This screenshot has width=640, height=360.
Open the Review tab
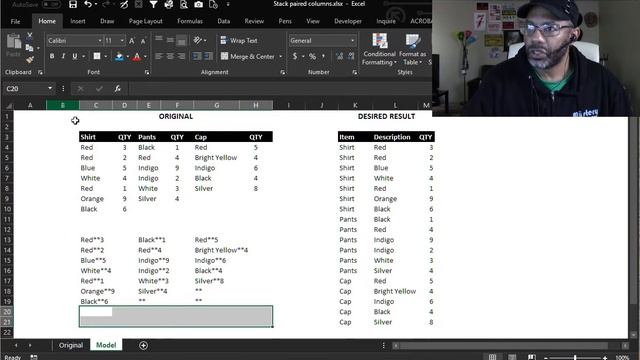point(254,21)
